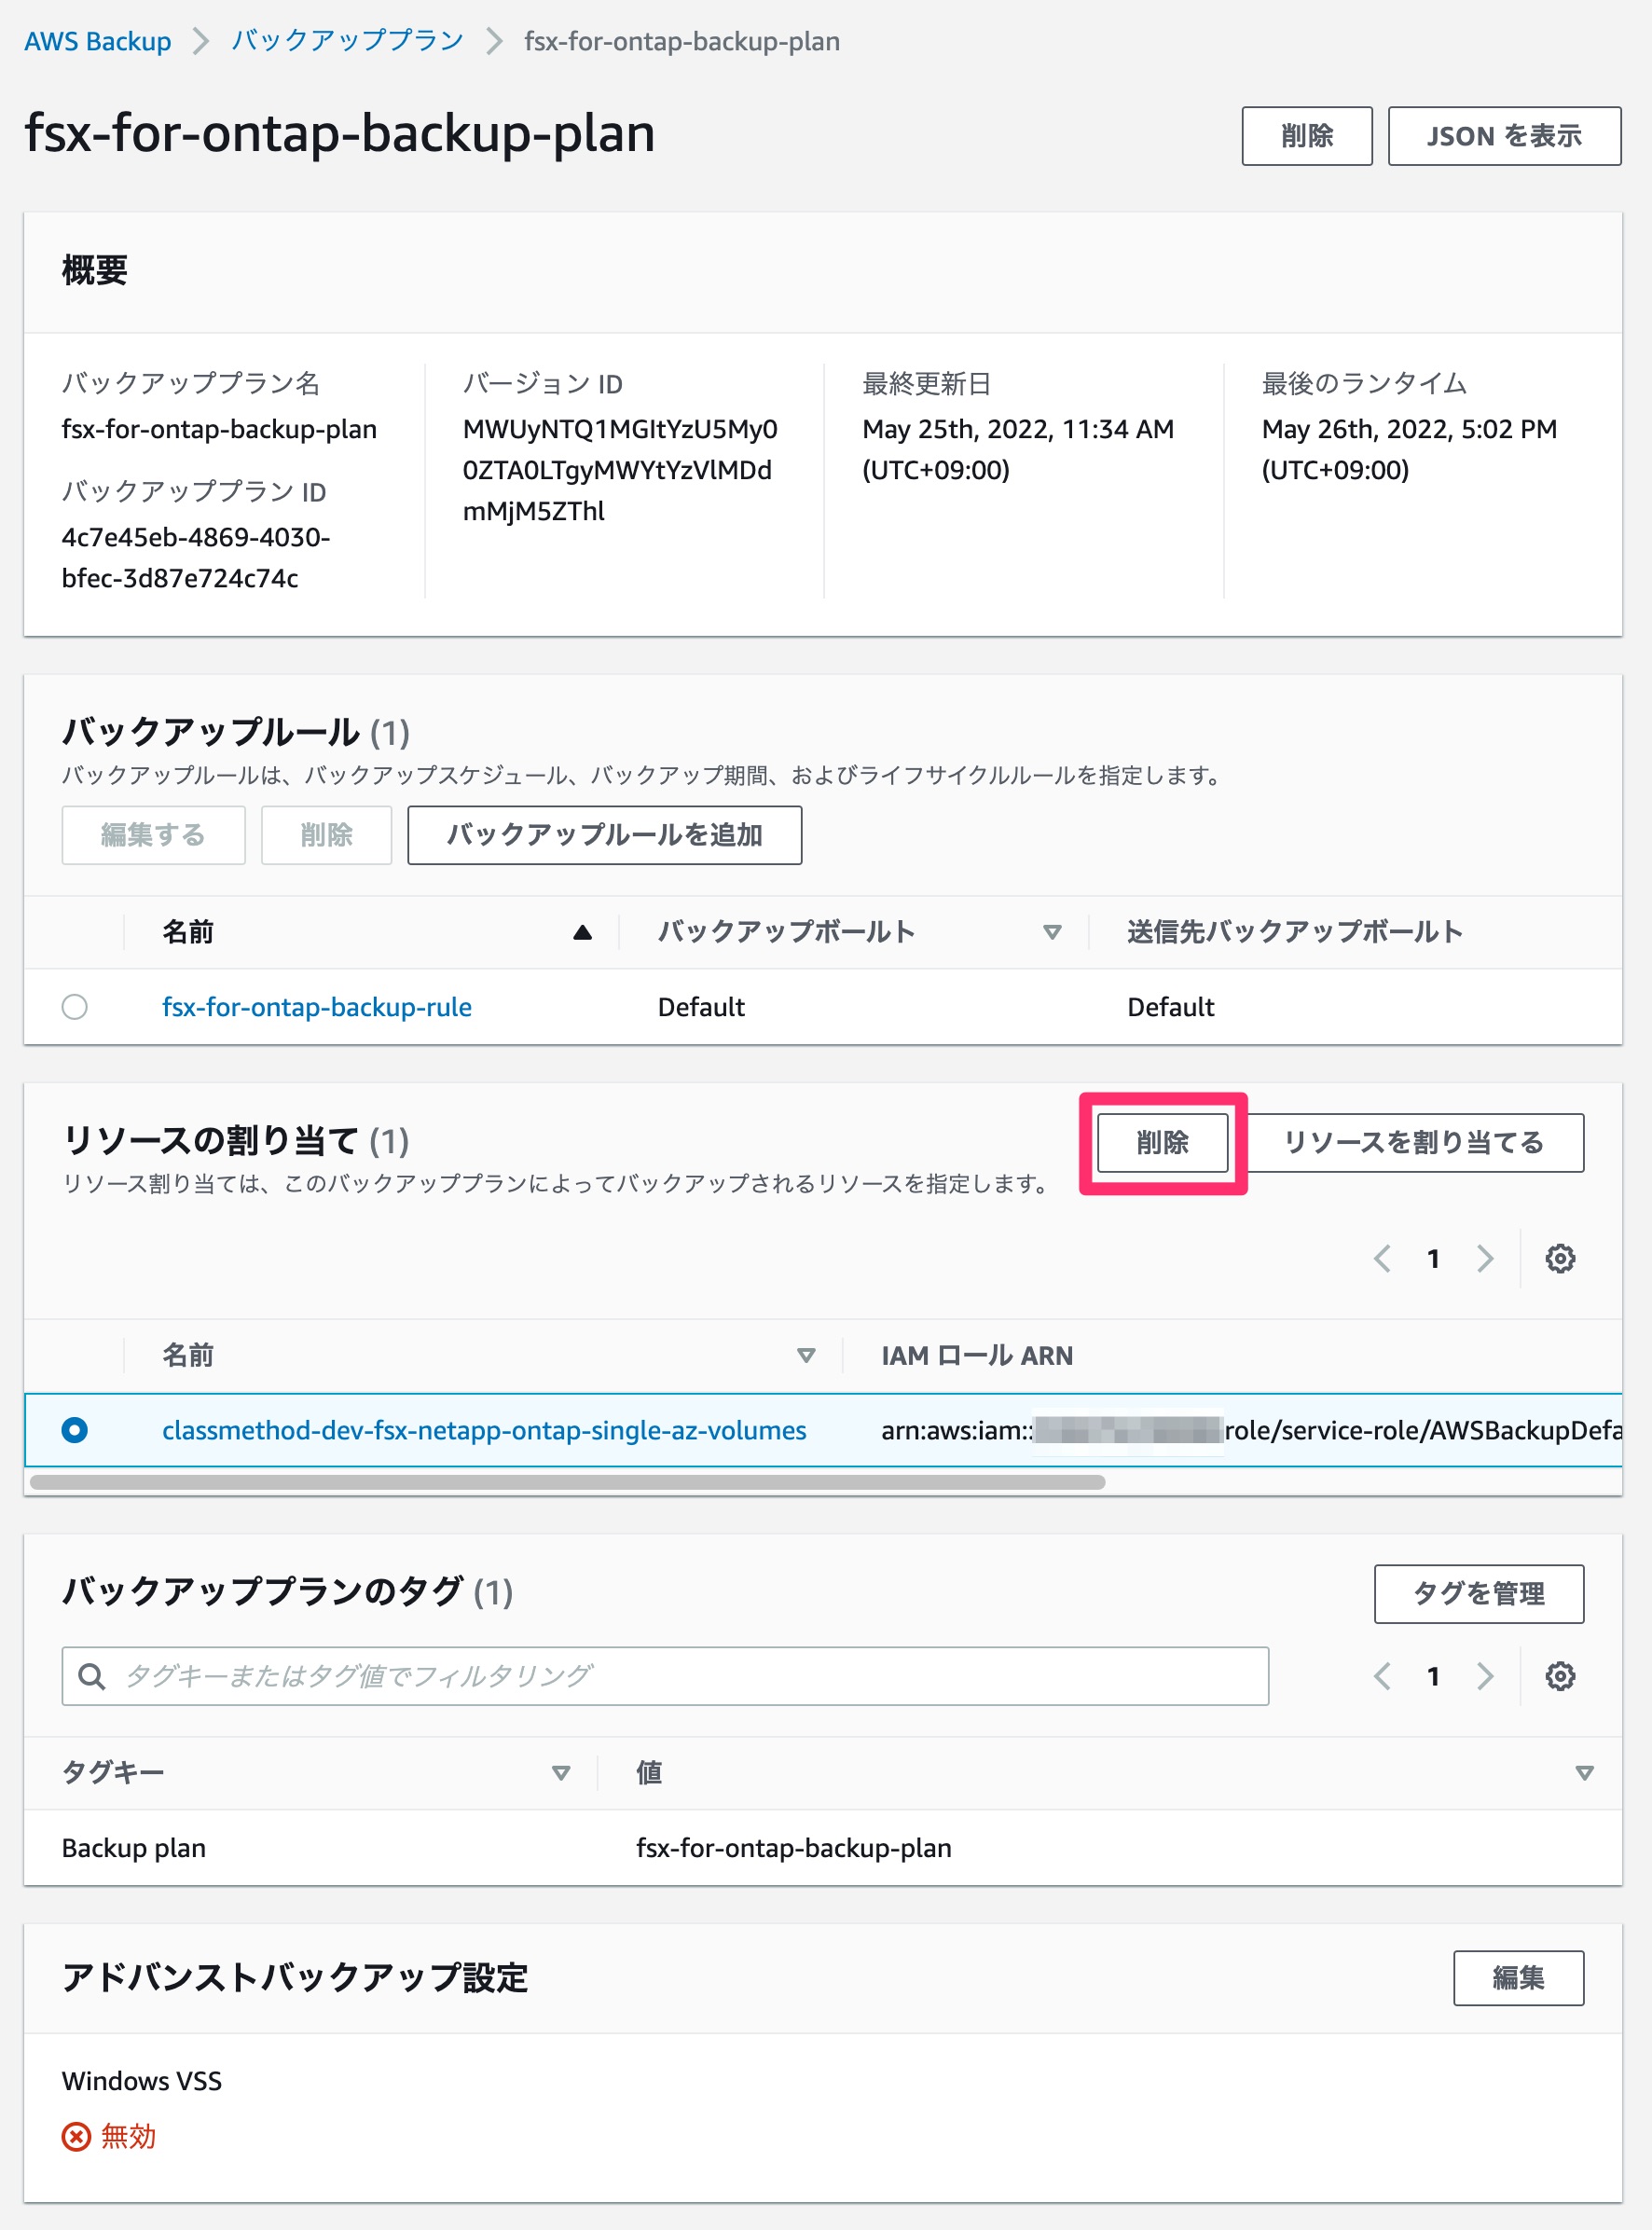Open resource assignments table settings gear
This screenshot has width=1652, height=2230.
pyautogui.click(x=1560, y=1259)
